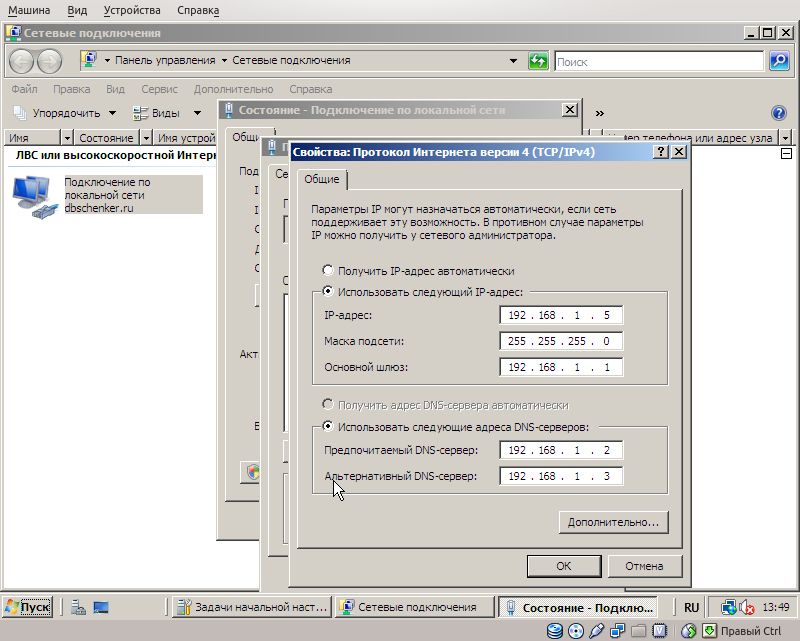Click the muted speaker icon in the system tray
Viewport: 800px width, 641px height.
[x=746, y=607]
